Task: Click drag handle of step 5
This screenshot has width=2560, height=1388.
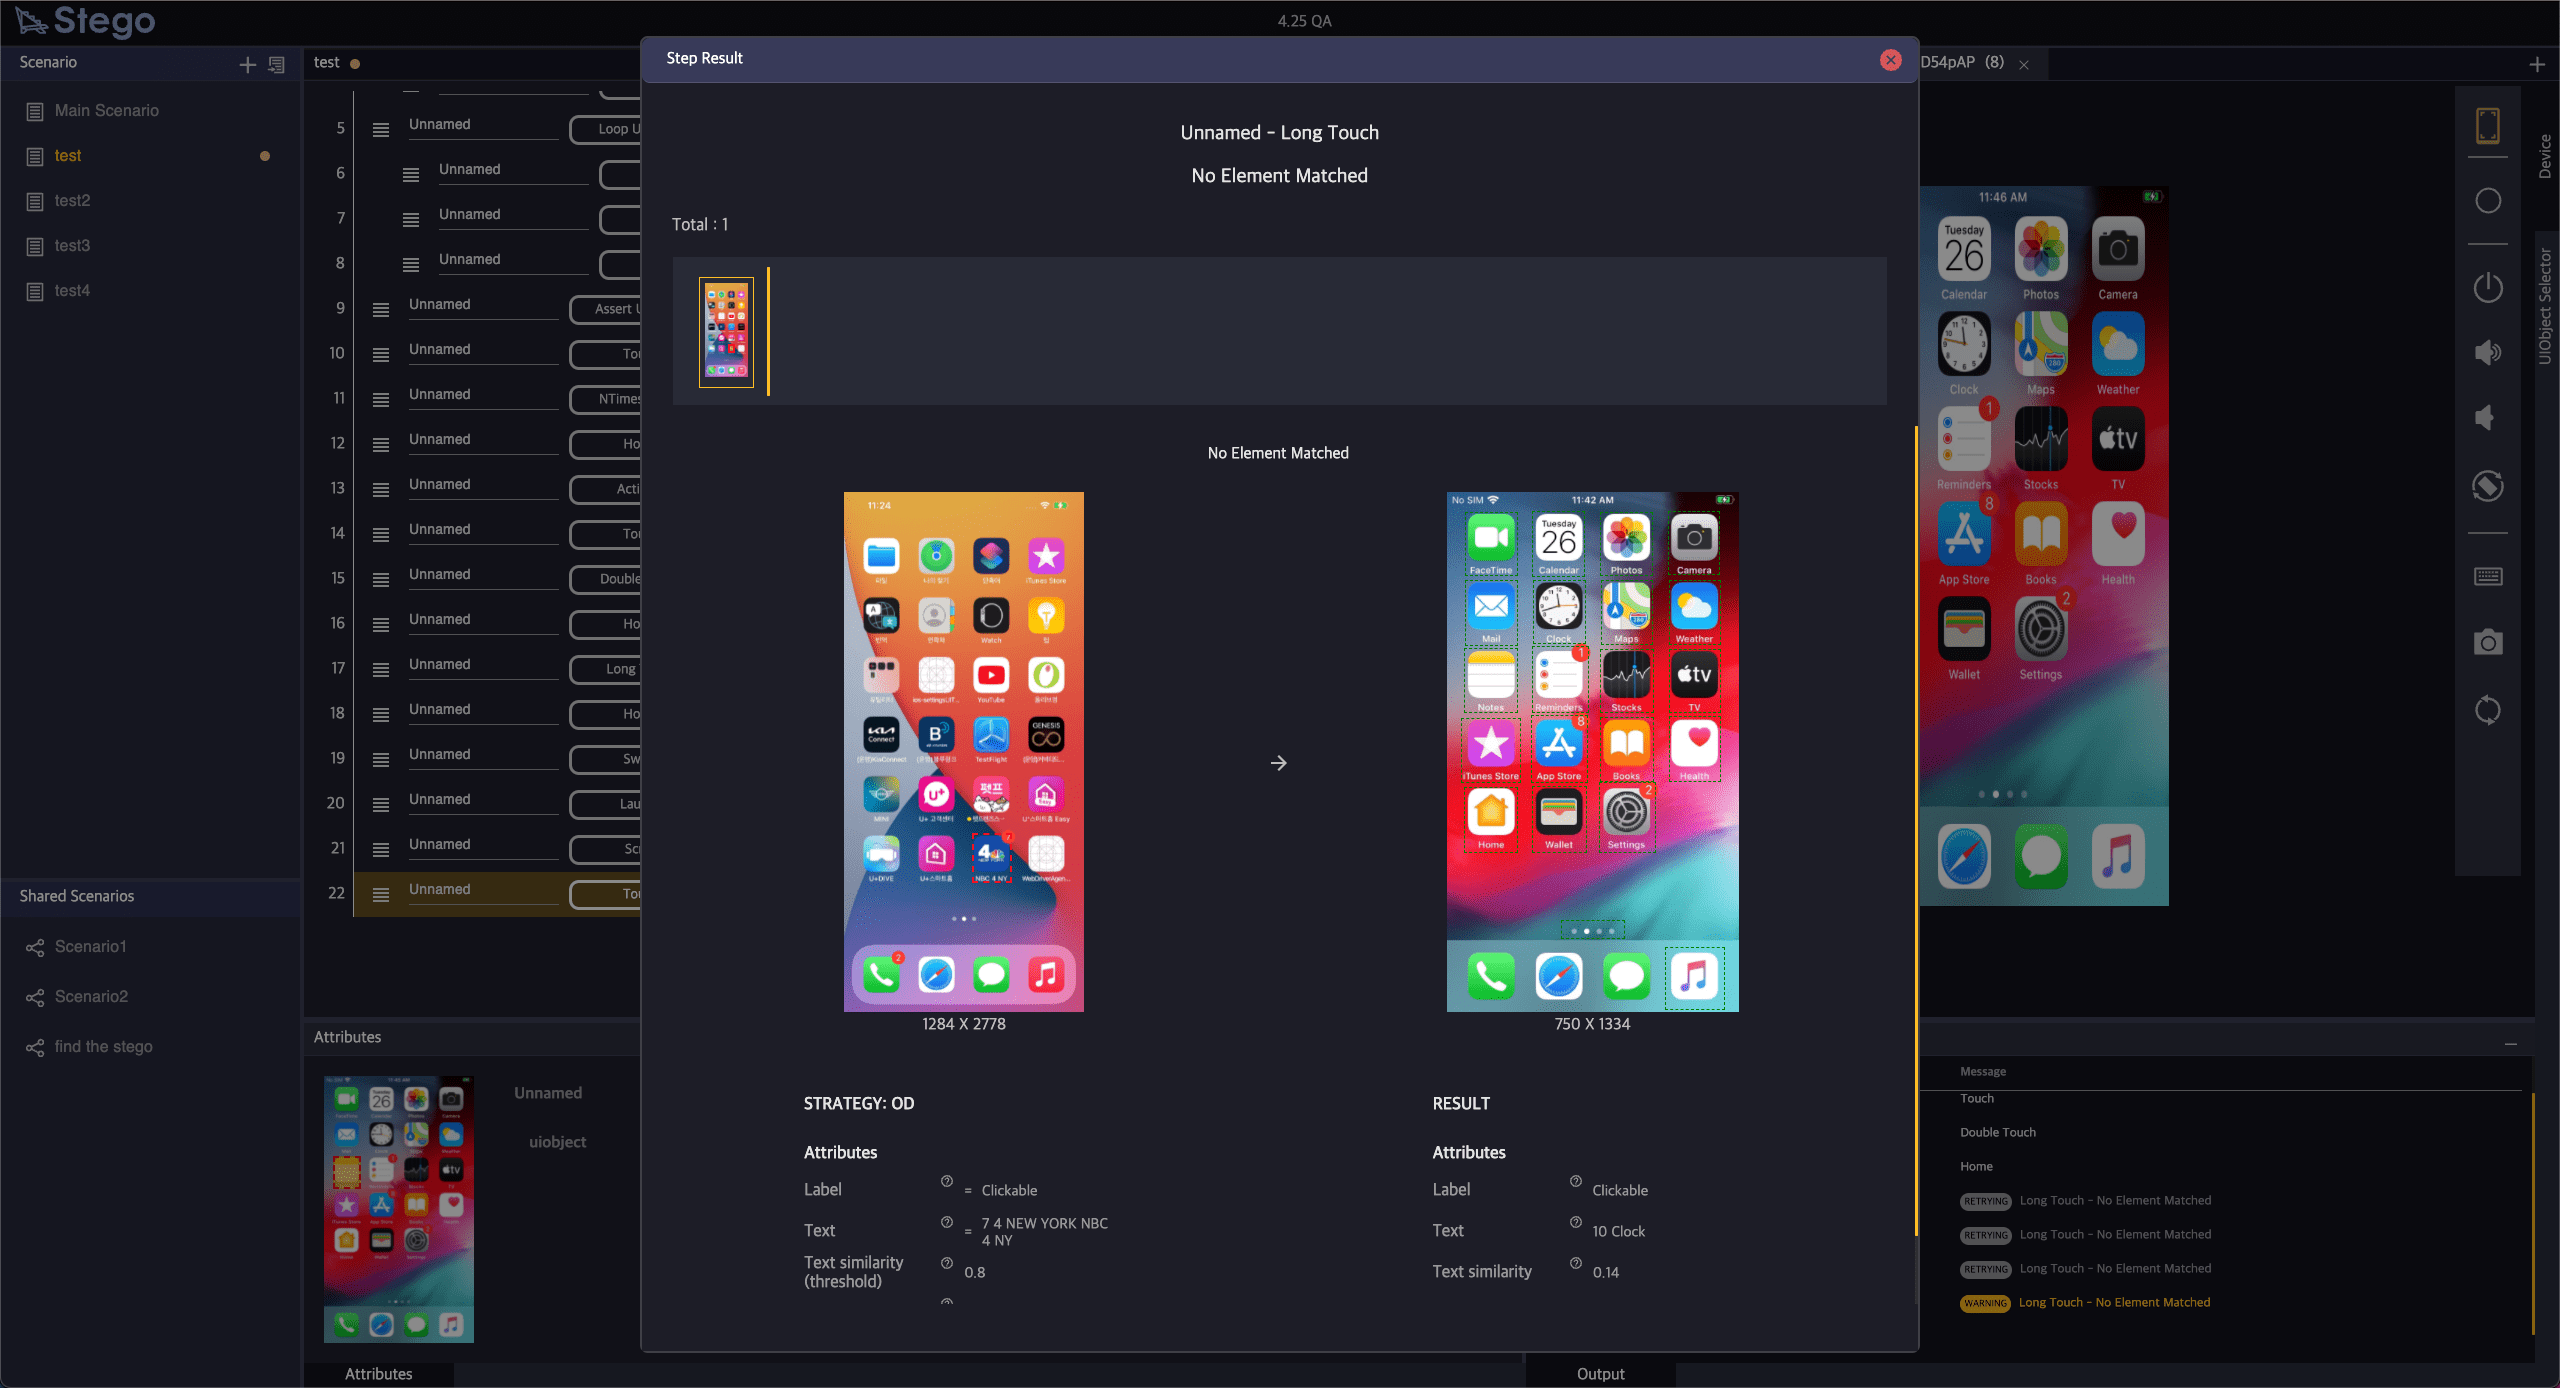Action: pos(381,130)
